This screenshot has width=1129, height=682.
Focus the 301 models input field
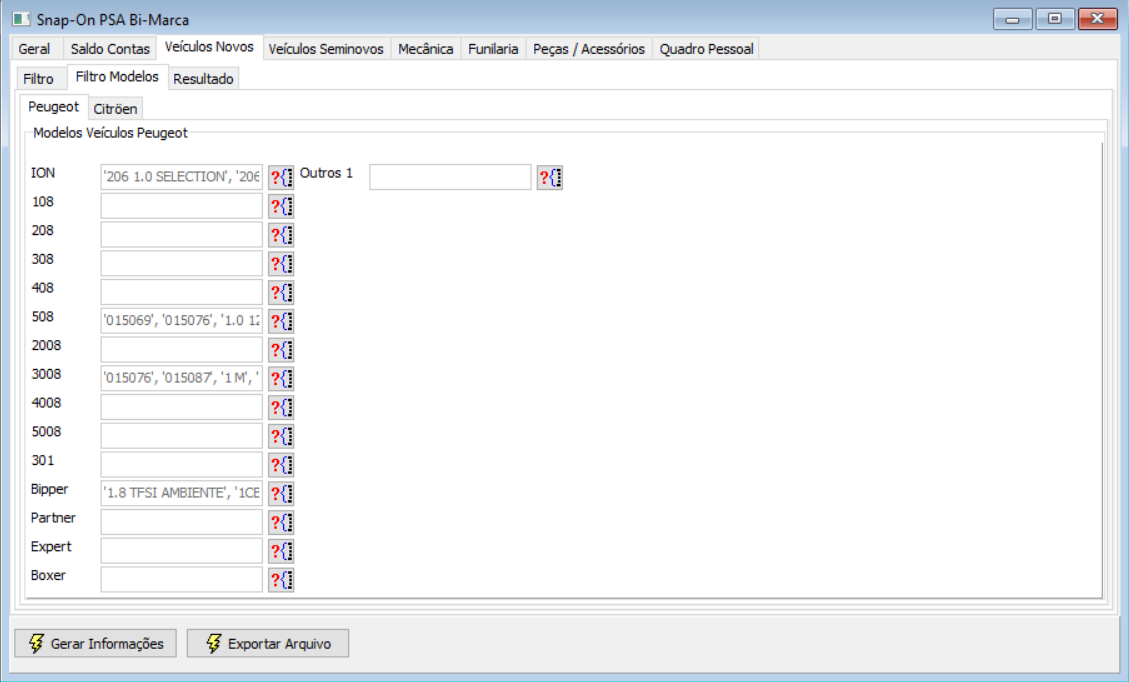pyautogui.click(x=181, y=465)
